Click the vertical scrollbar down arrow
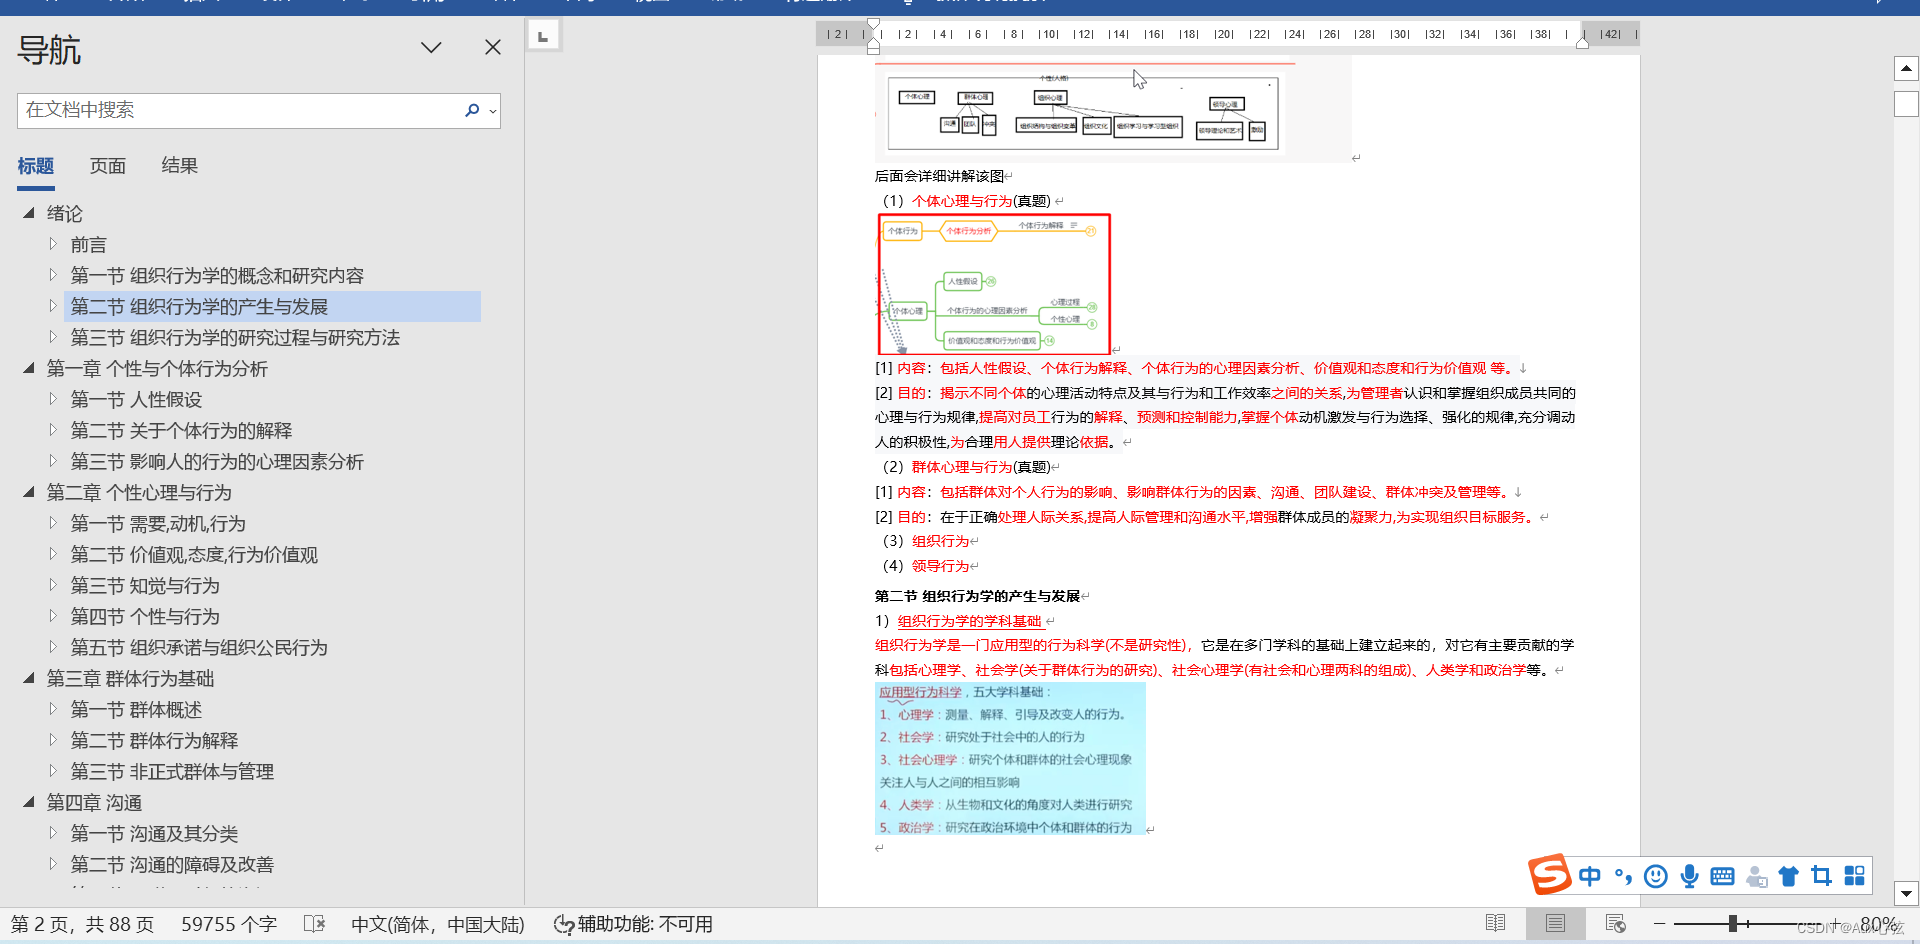Image resolution: width=1920 pixels, height=944 pixels. click(1906, 894)
